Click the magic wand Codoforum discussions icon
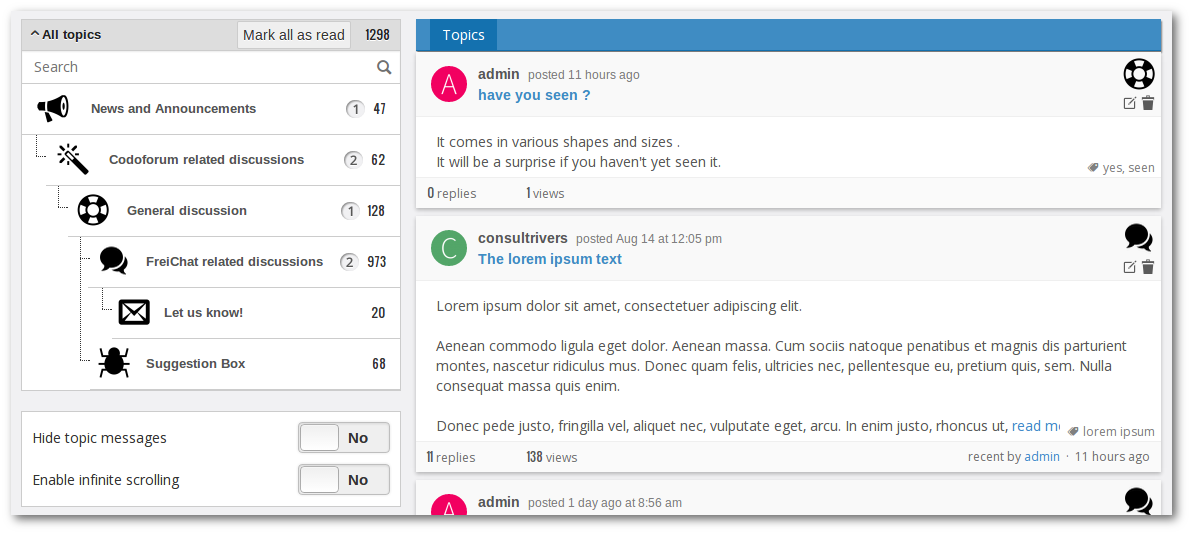1191x534 pixels. point(72,159)
